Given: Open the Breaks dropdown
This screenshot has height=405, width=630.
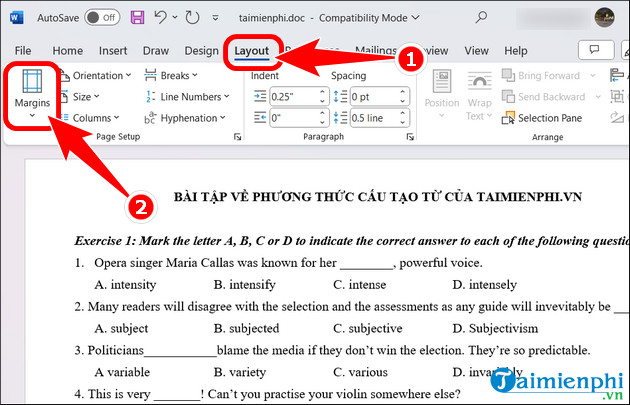Looking at the screenshot, I should pyautogui.click(x=171, y=76).
